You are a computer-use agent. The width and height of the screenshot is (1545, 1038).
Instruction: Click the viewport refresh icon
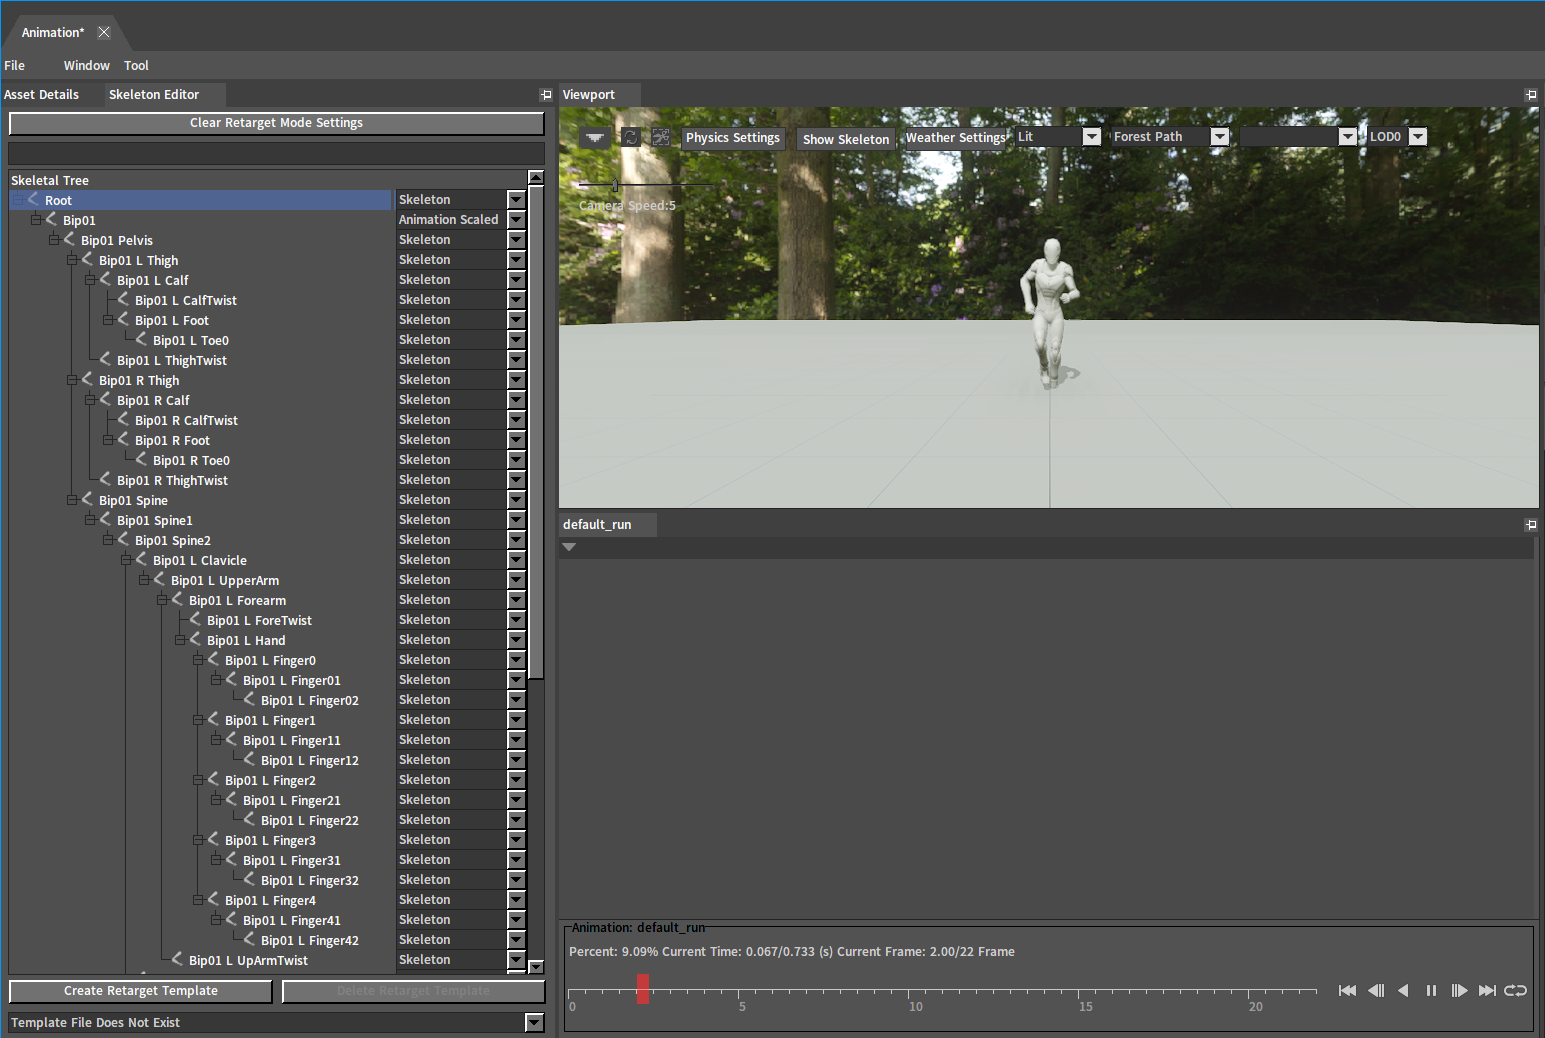tap(630, 137)
